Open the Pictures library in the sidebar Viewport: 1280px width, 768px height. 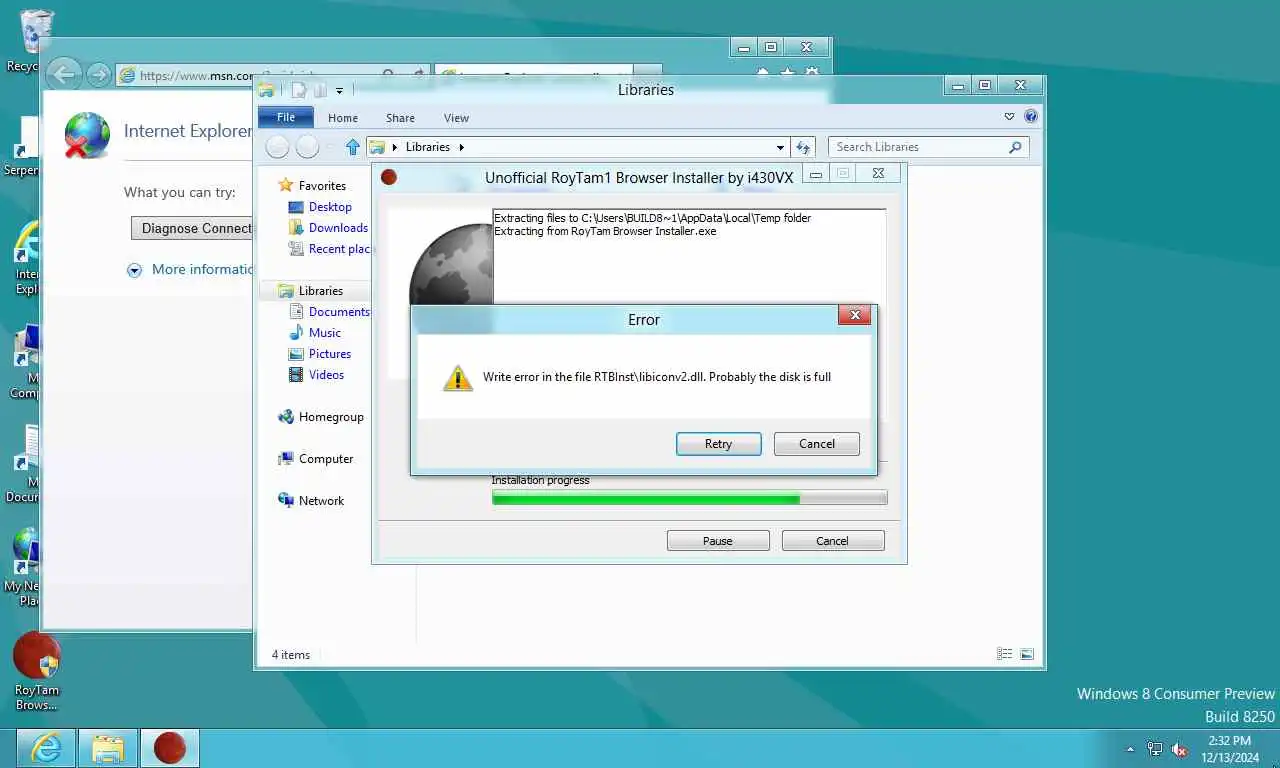pyautogui.click(x=330, y=353)
